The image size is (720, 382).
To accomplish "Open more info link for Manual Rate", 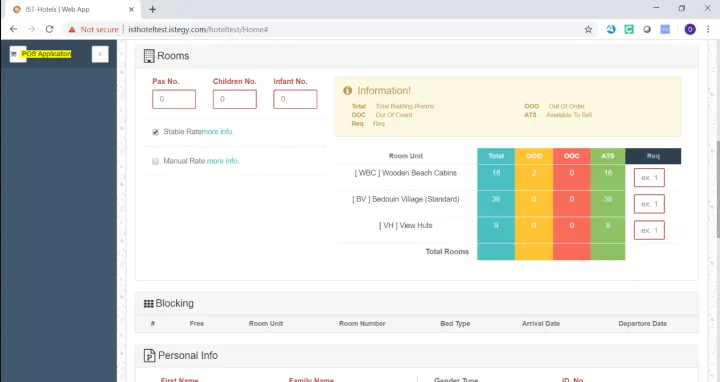I will click(x=223, y=161).
